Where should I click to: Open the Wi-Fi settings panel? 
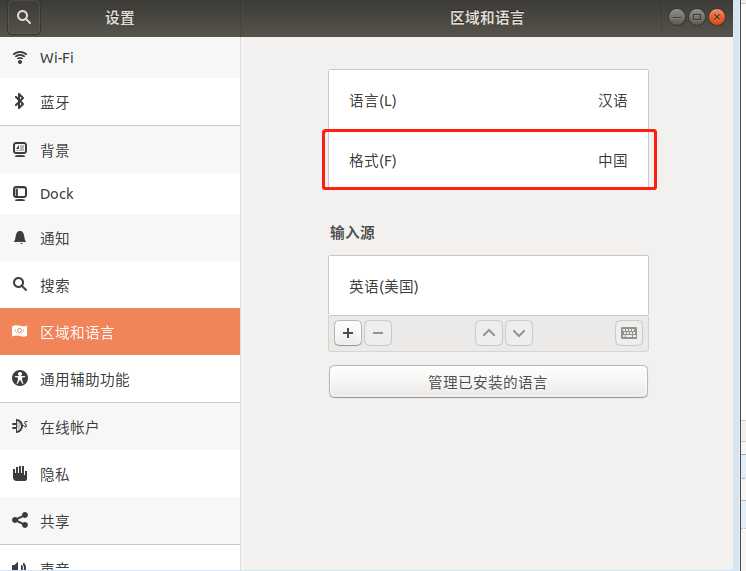(x=120, y=58)
